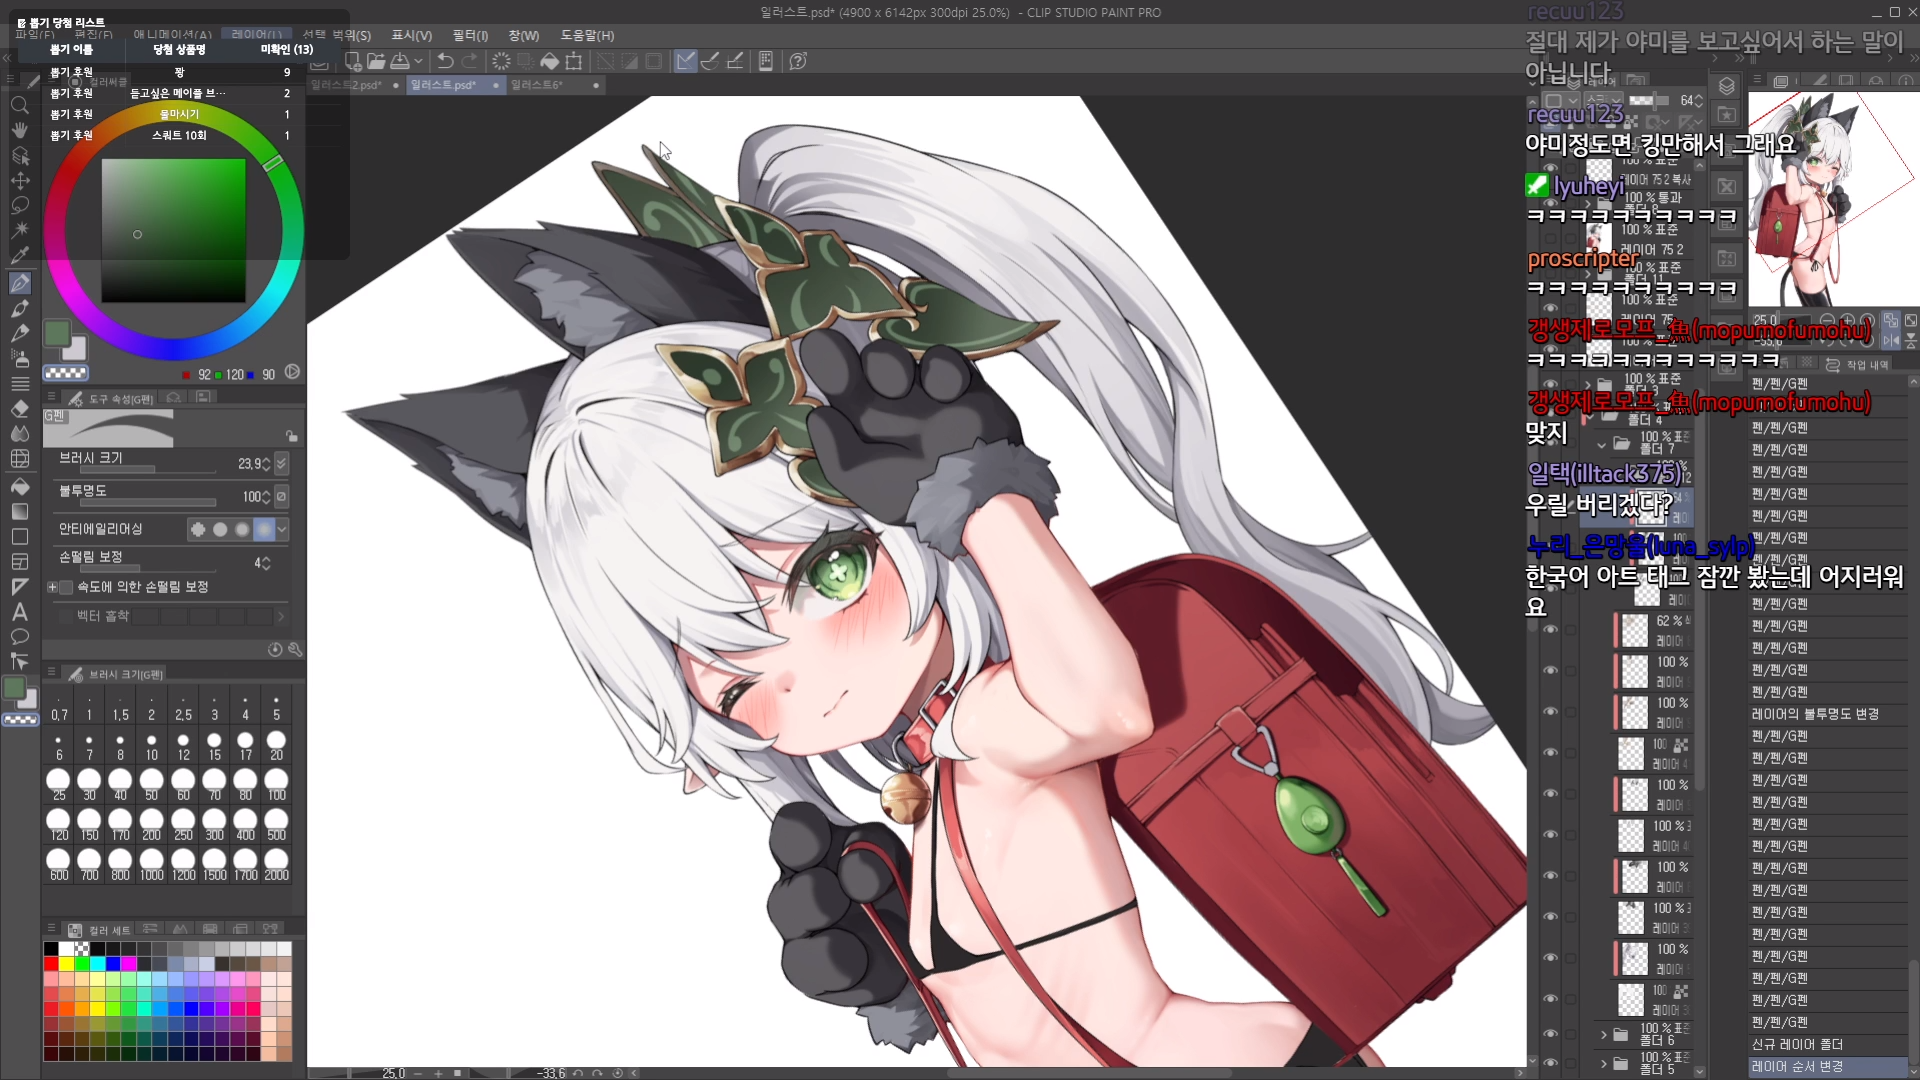Click the main foreground color swatch

pos(57,333)
